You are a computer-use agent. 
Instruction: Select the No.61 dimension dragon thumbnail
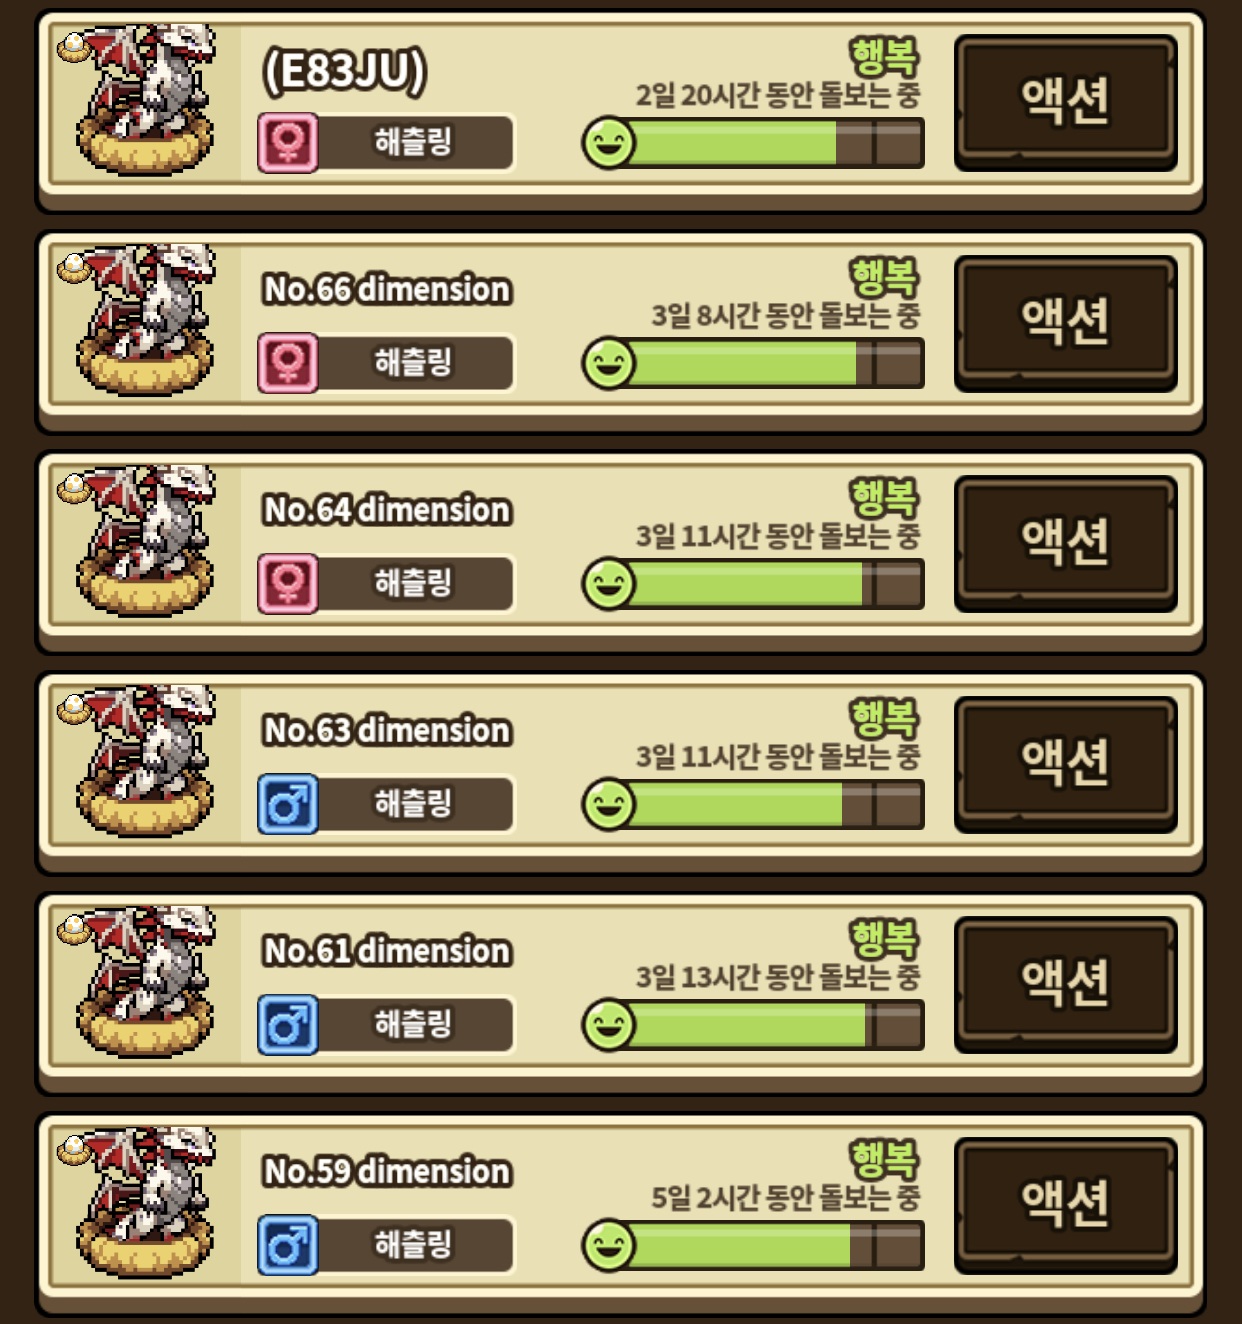tap(140, 982)
